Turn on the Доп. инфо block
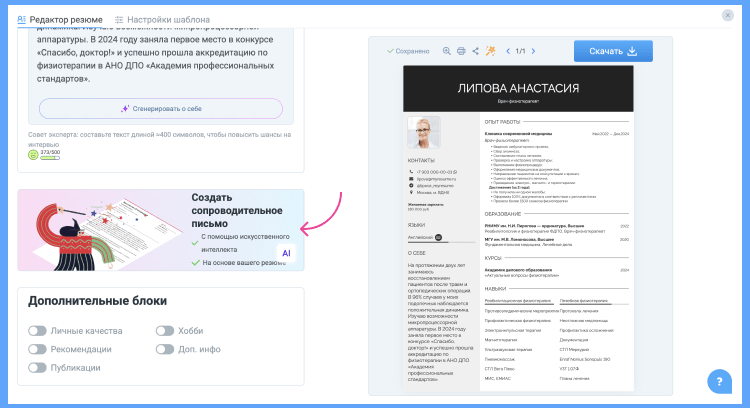 [165, 349]
